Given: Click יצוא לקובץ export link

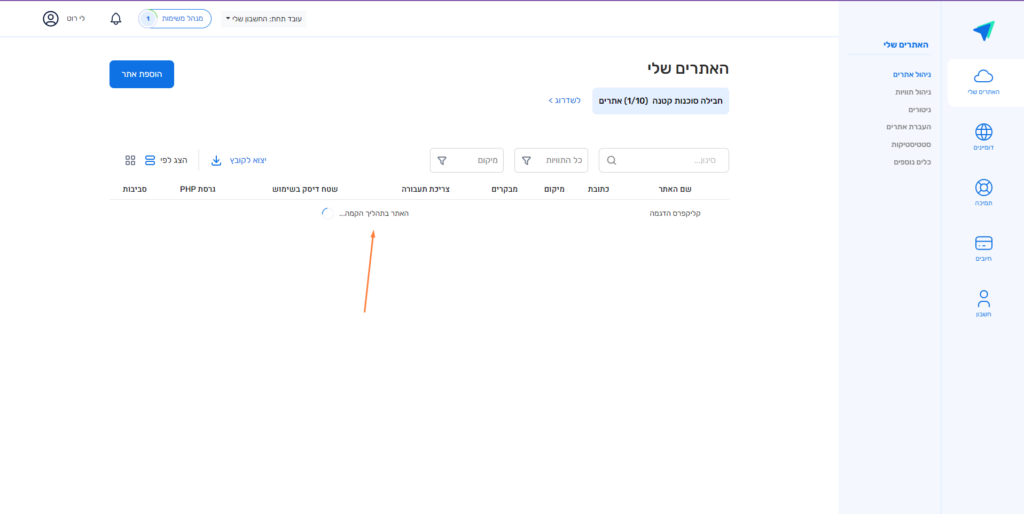Looking at the screenshot, I should click(x=248, y=160).
